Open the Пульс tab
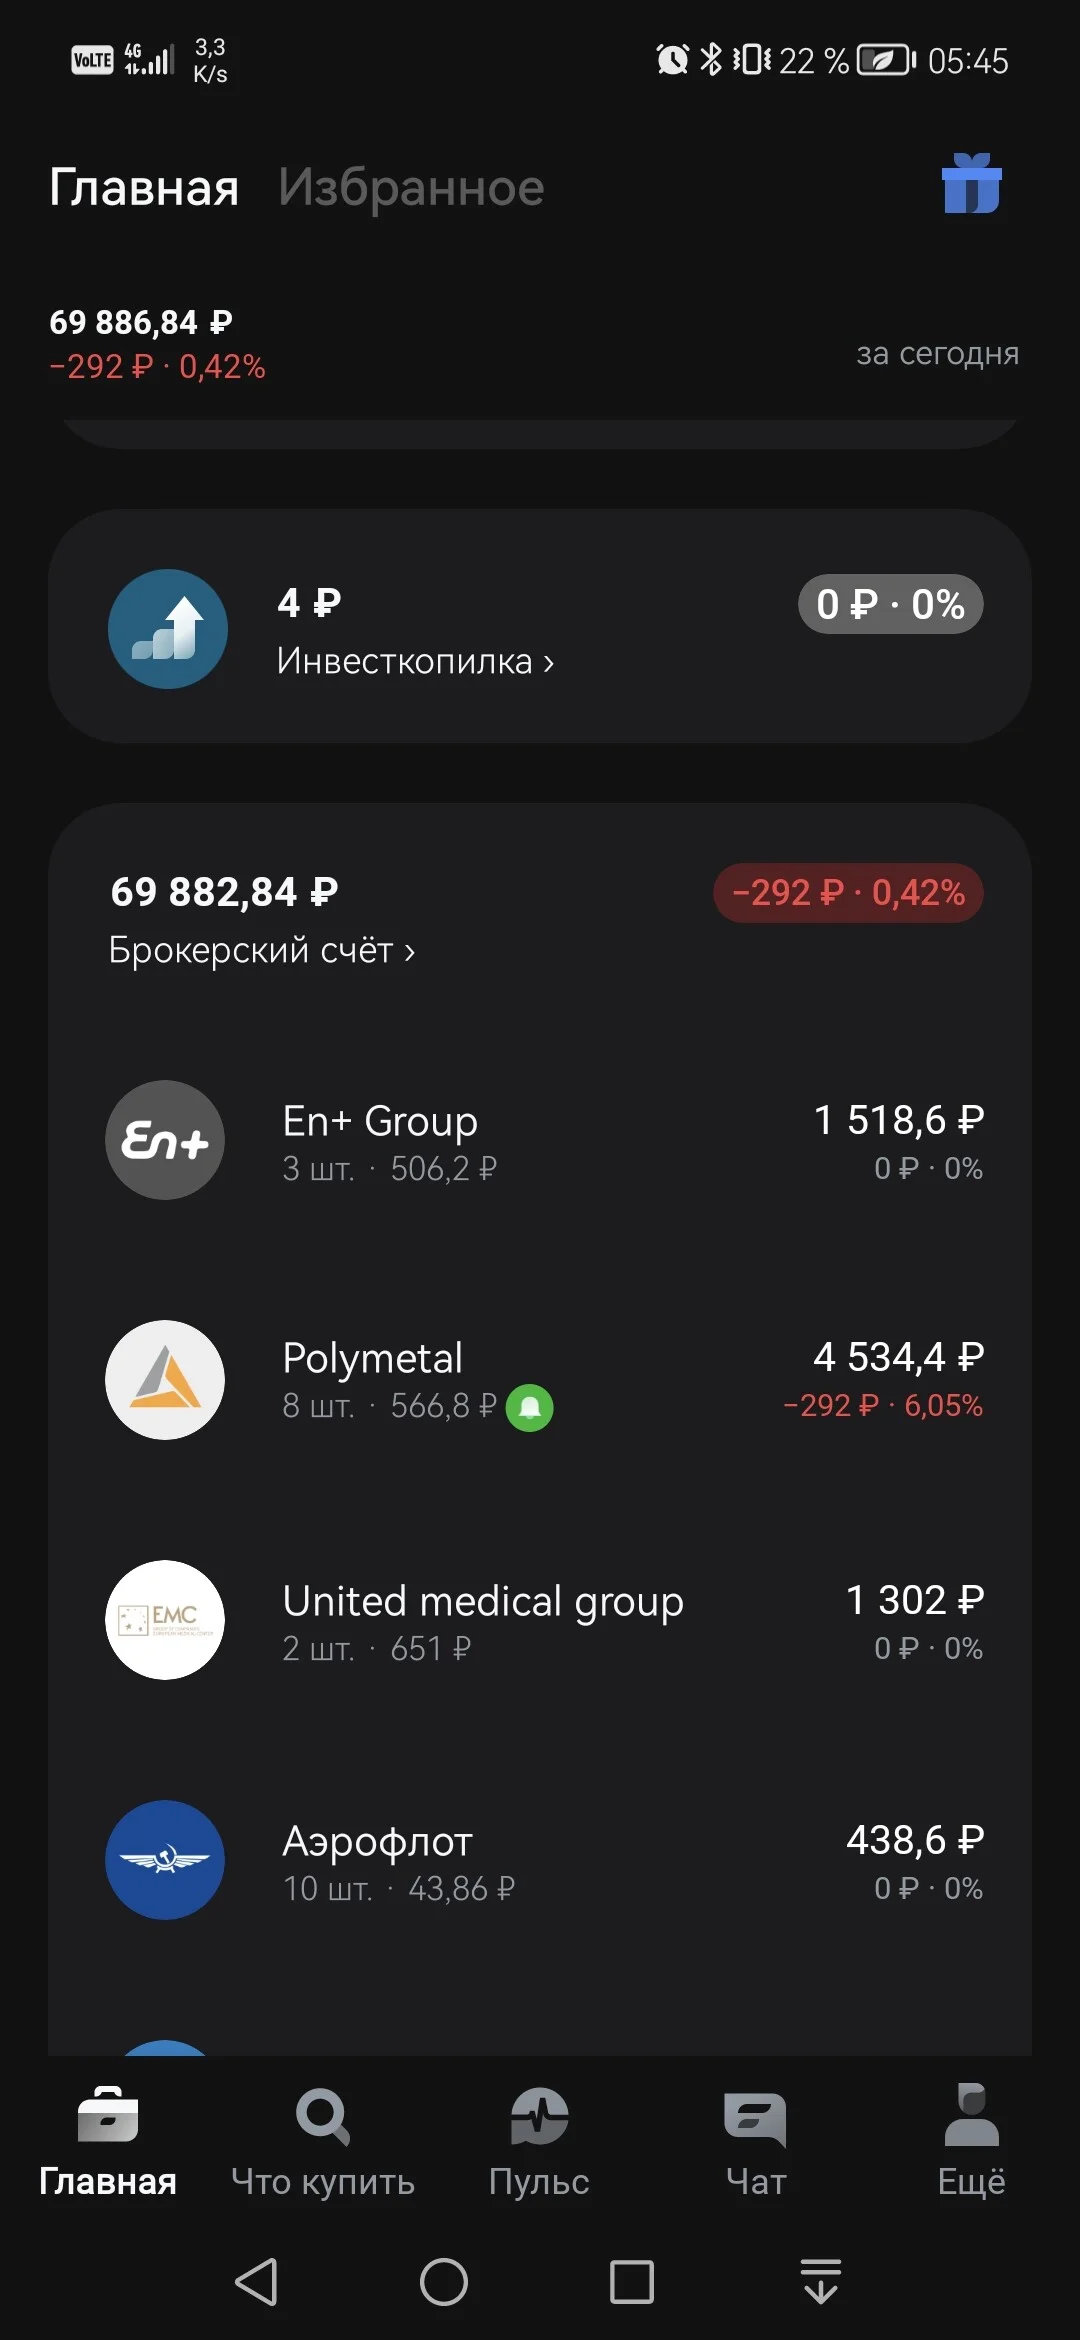Viewport: 1080px width, 2340px height. (539, 2142)
